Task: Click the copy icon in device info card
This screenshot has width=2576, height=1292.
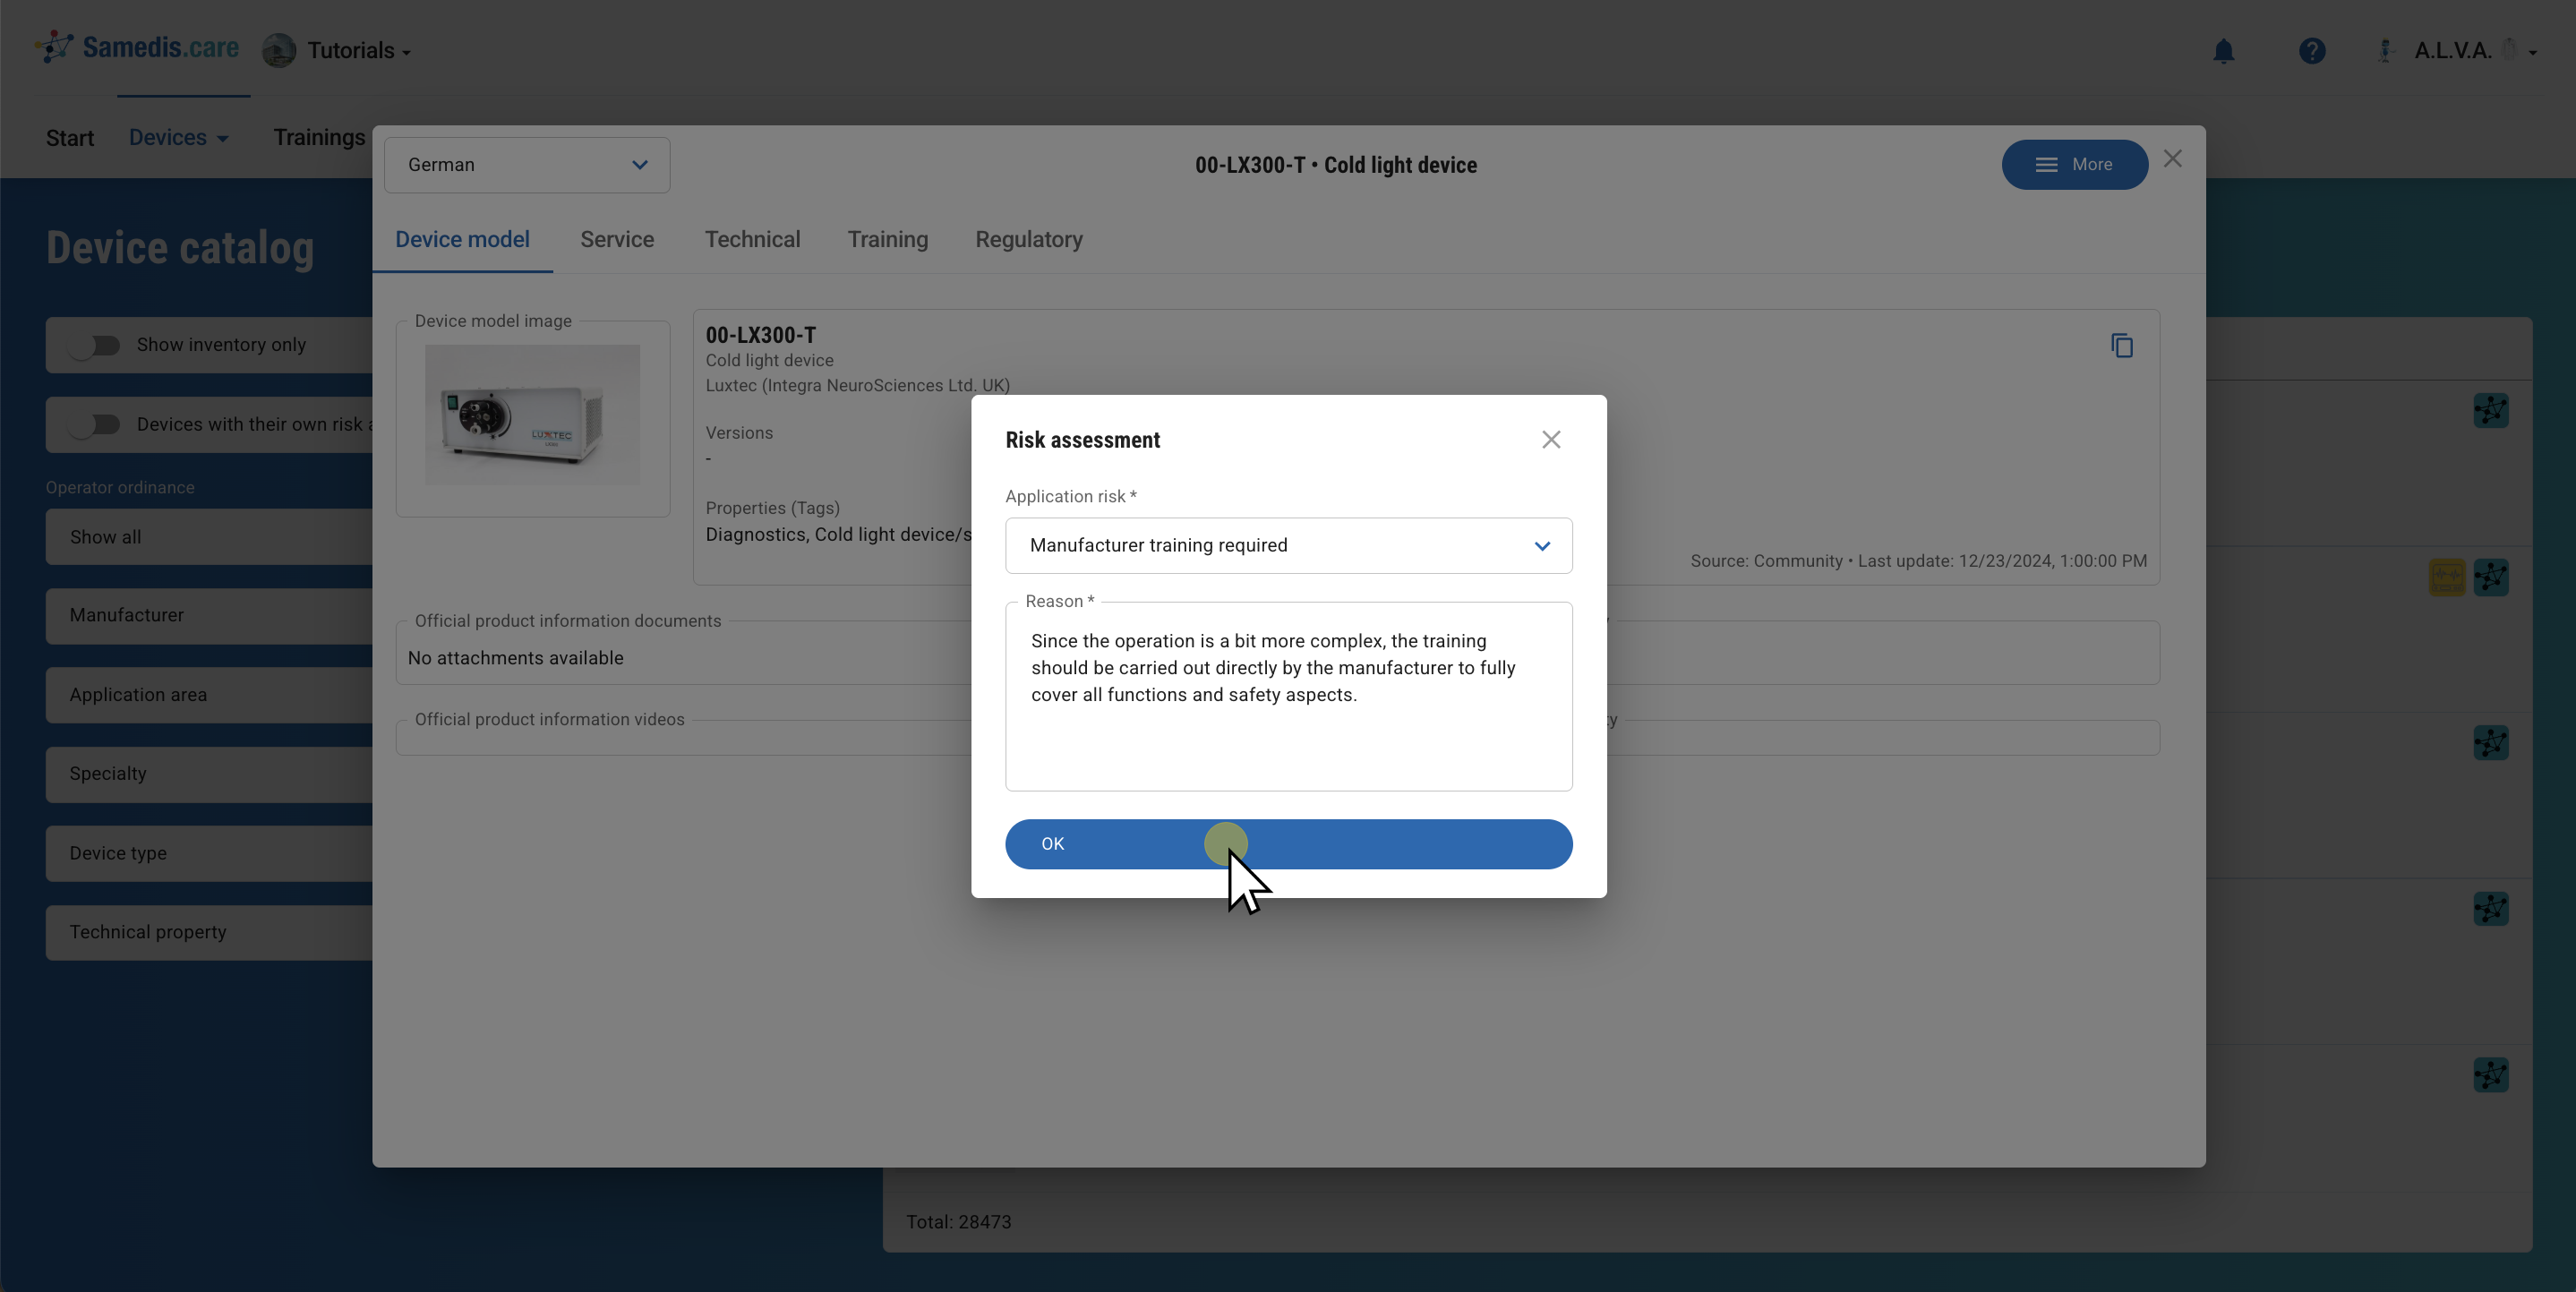Action: [x=2121, y=346]
